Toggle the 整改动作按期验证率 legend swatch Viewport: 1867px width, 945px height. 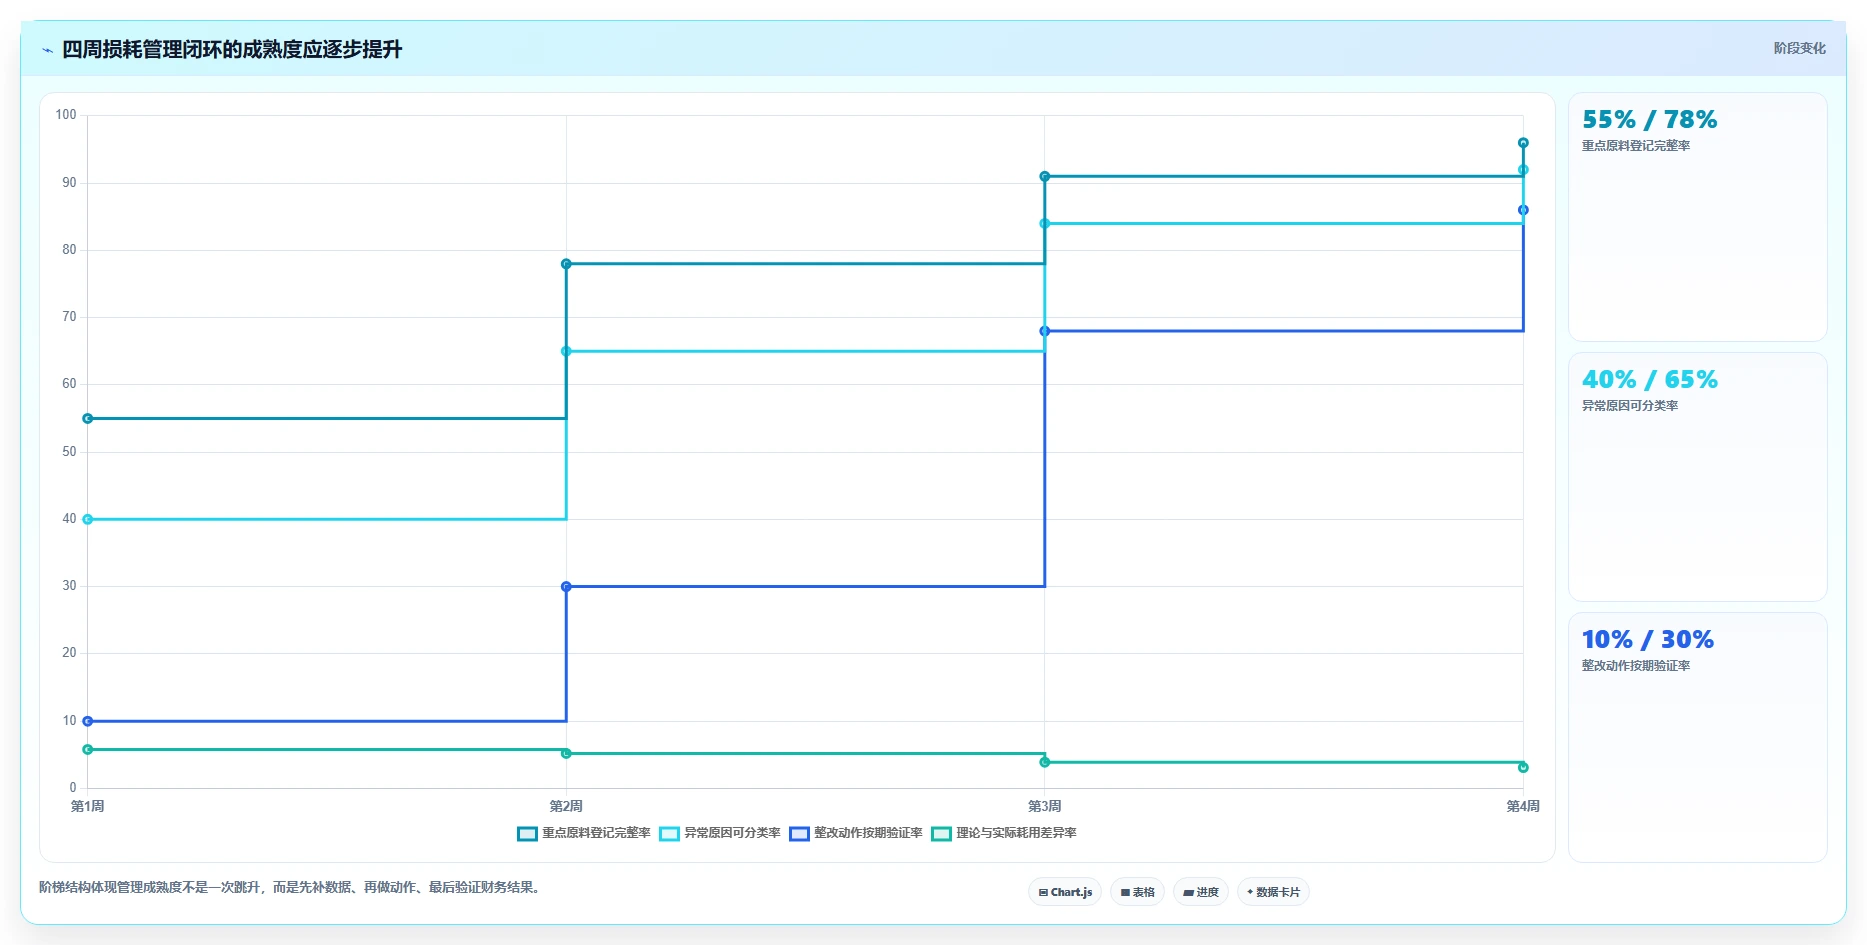tap(799, 834)
